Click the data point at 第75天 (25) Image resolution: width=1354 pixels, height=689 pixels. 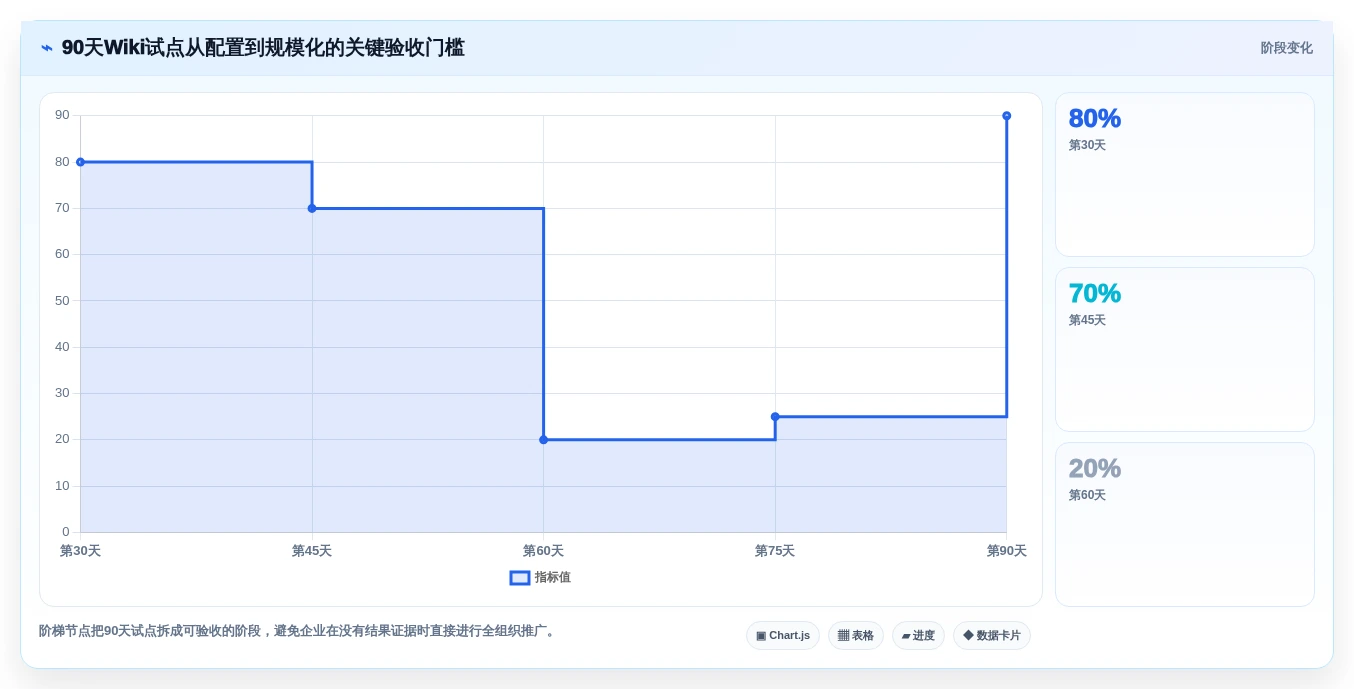775,416
